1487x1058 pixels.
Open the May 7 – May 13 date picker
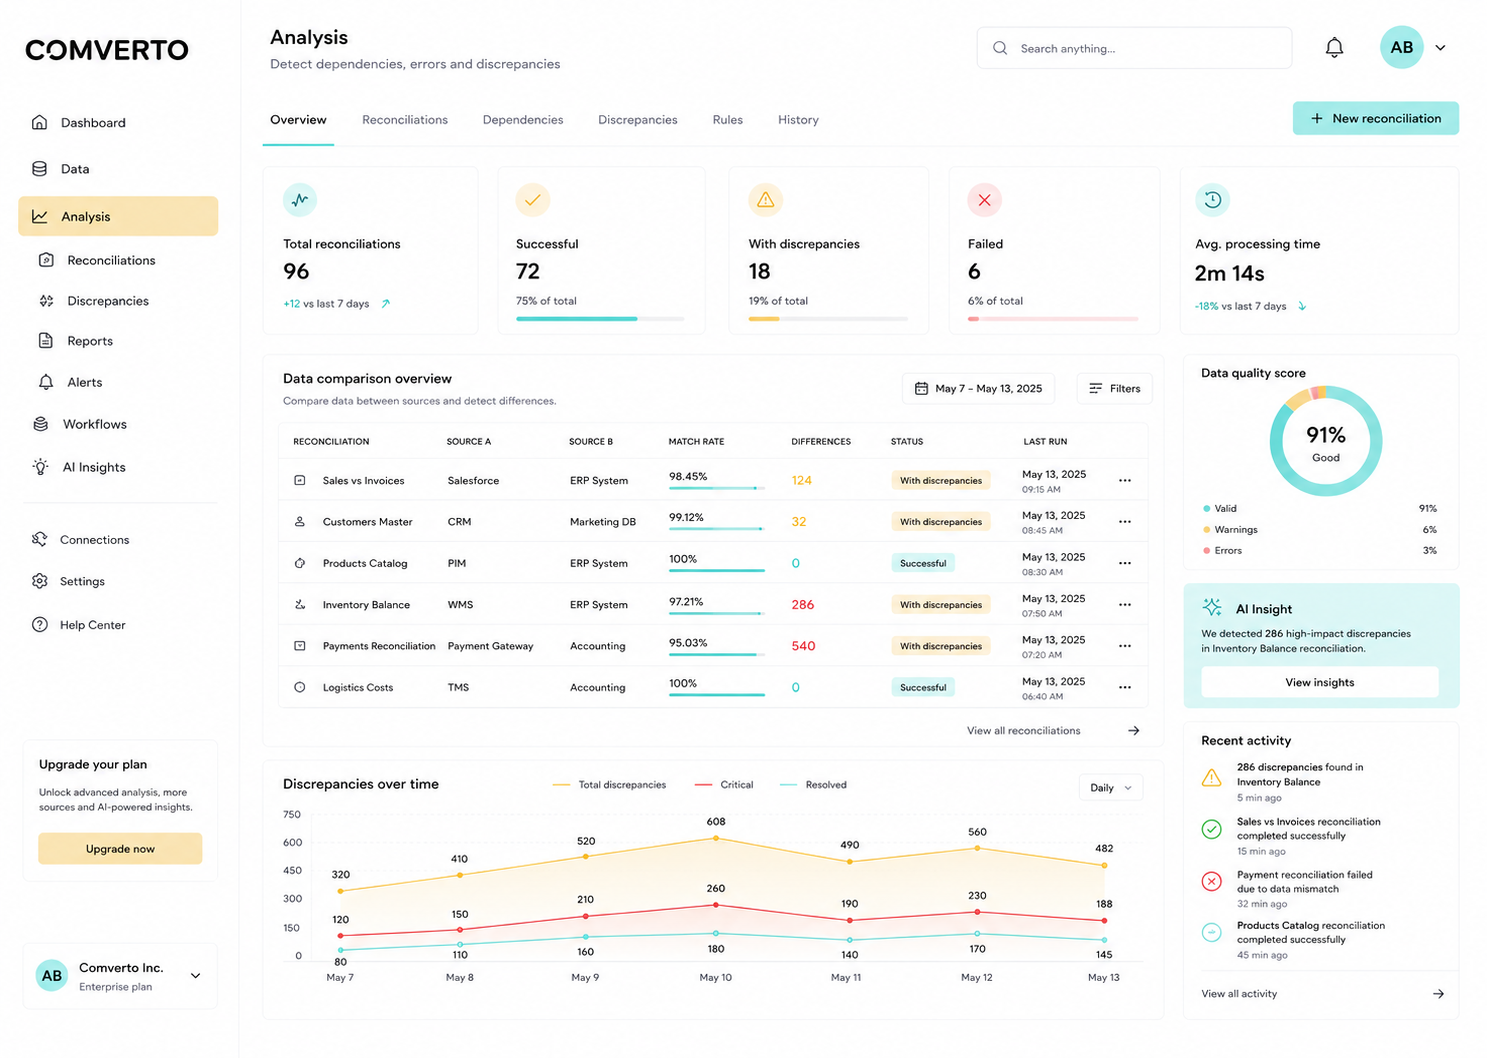(x=978, y=388)
